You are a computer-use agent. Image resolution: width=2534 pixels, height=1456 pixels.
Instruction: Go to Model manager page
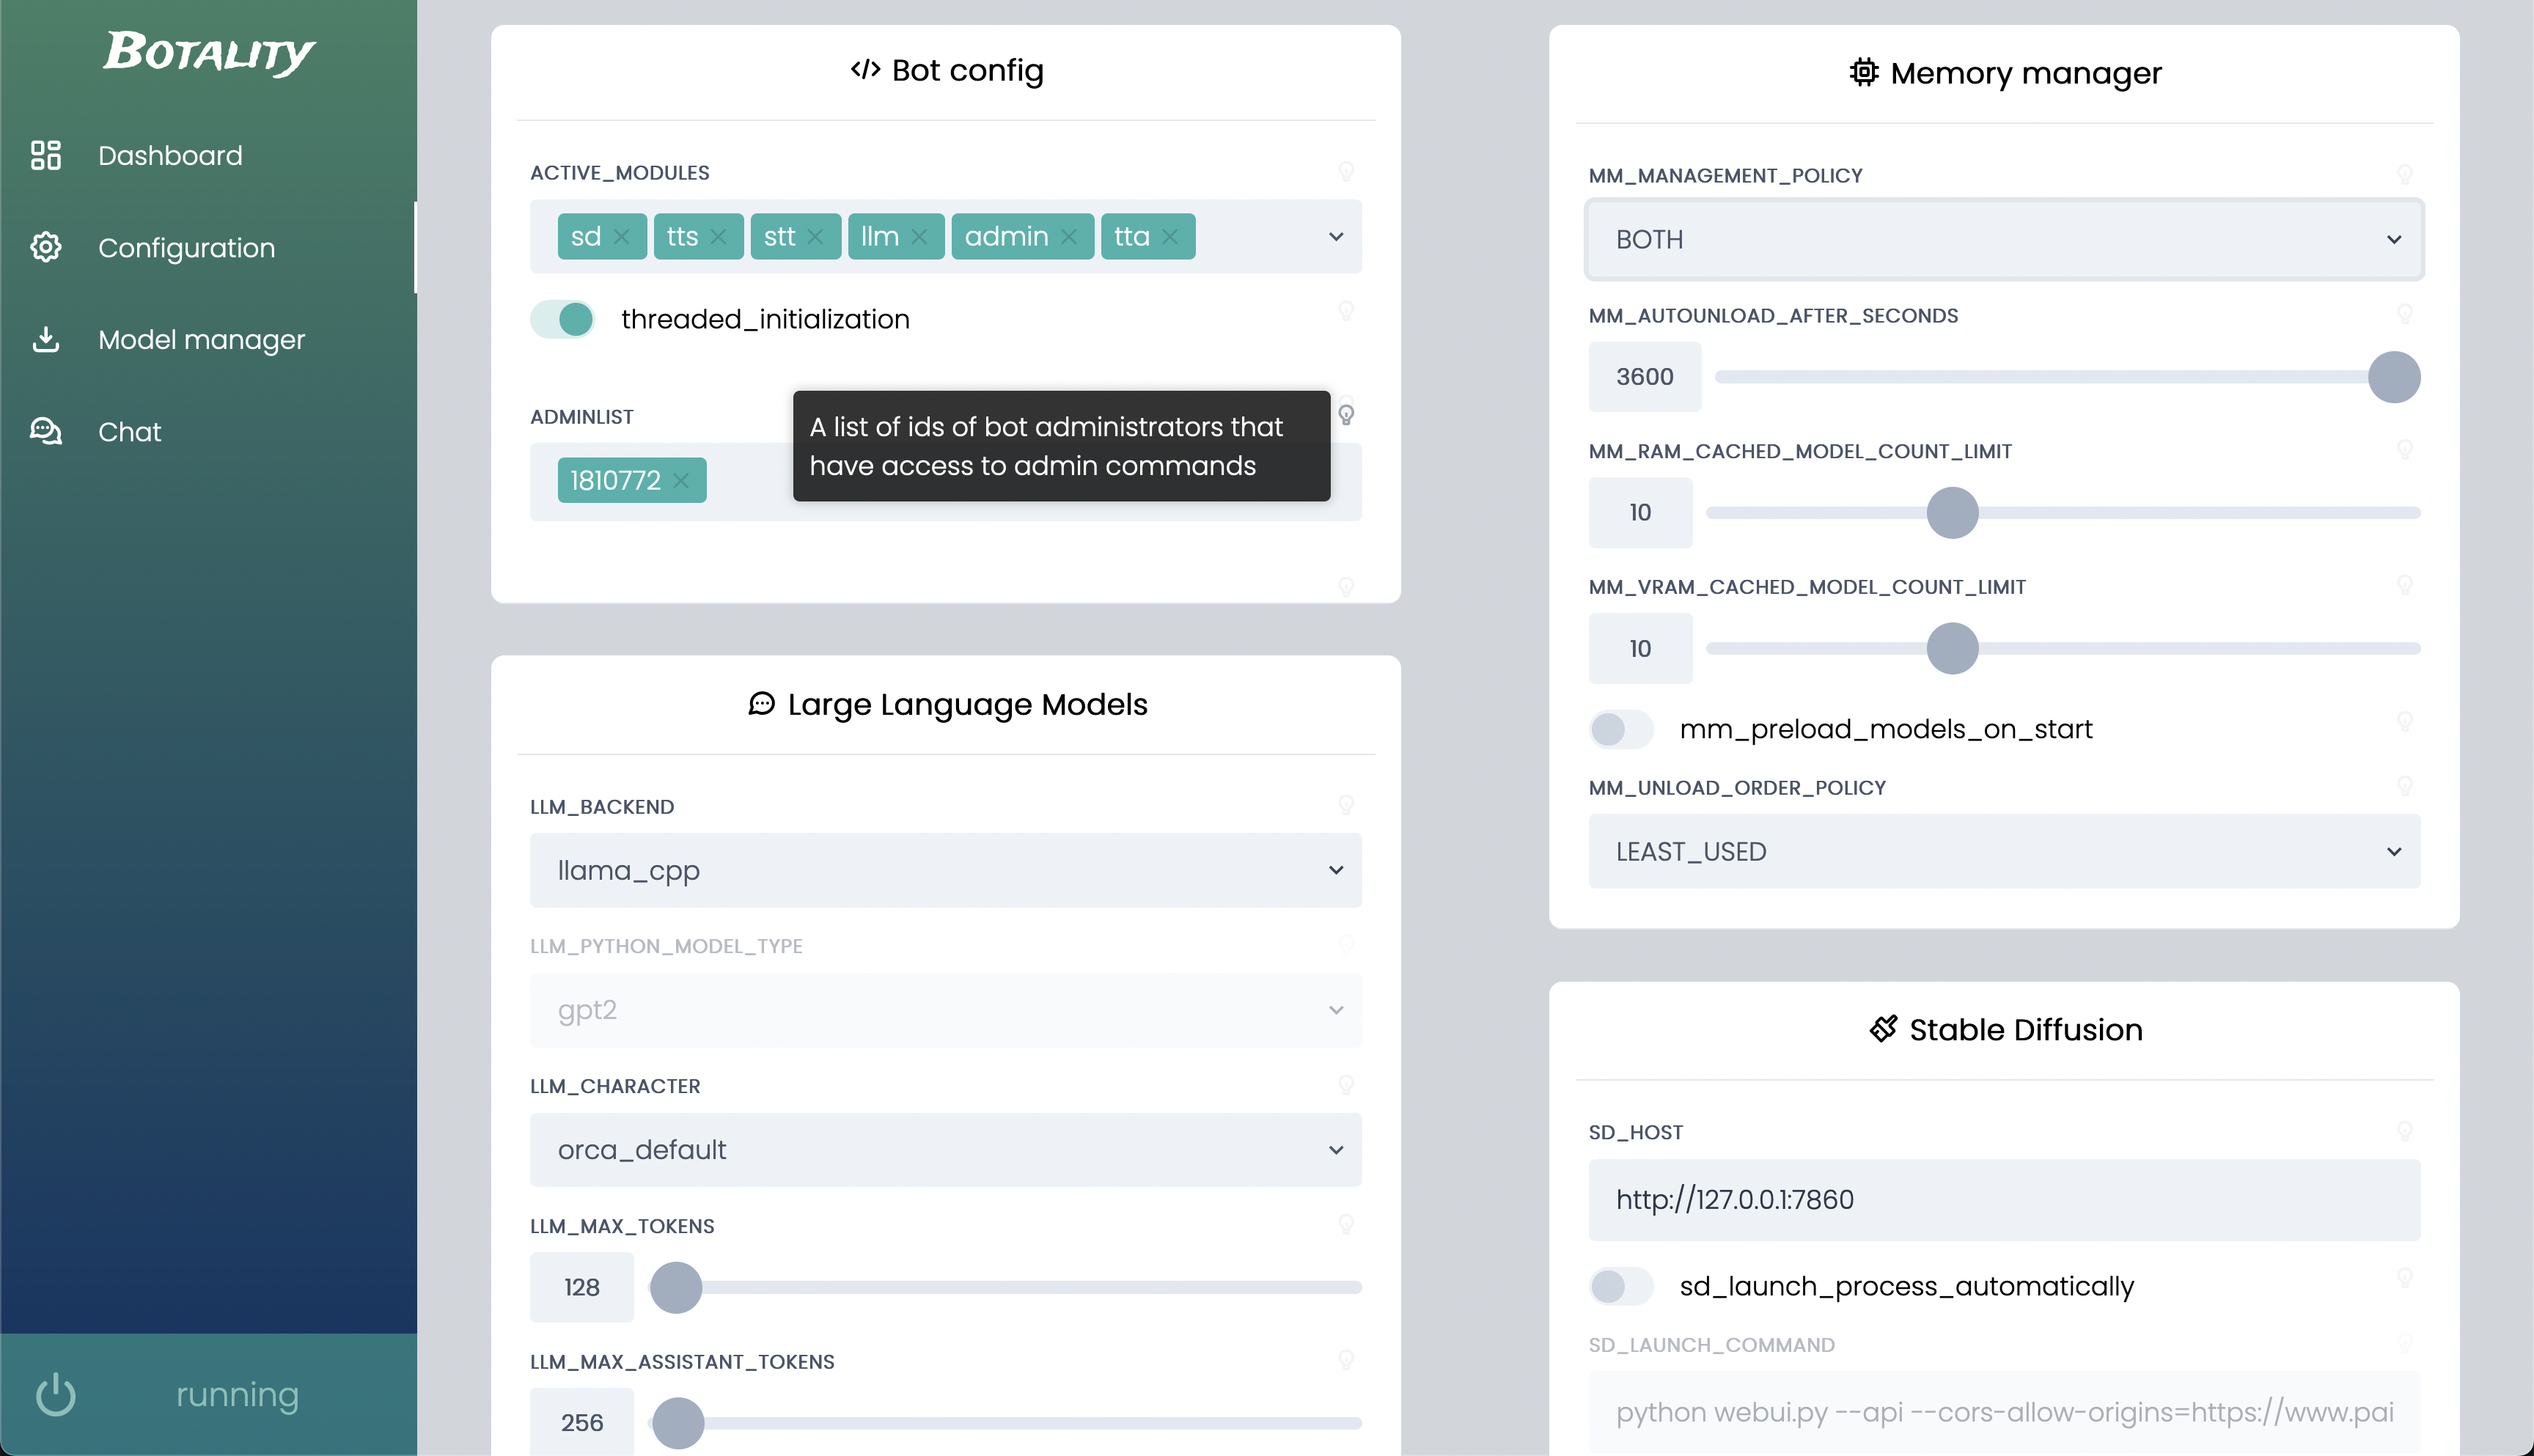click(x=201, y=340)
